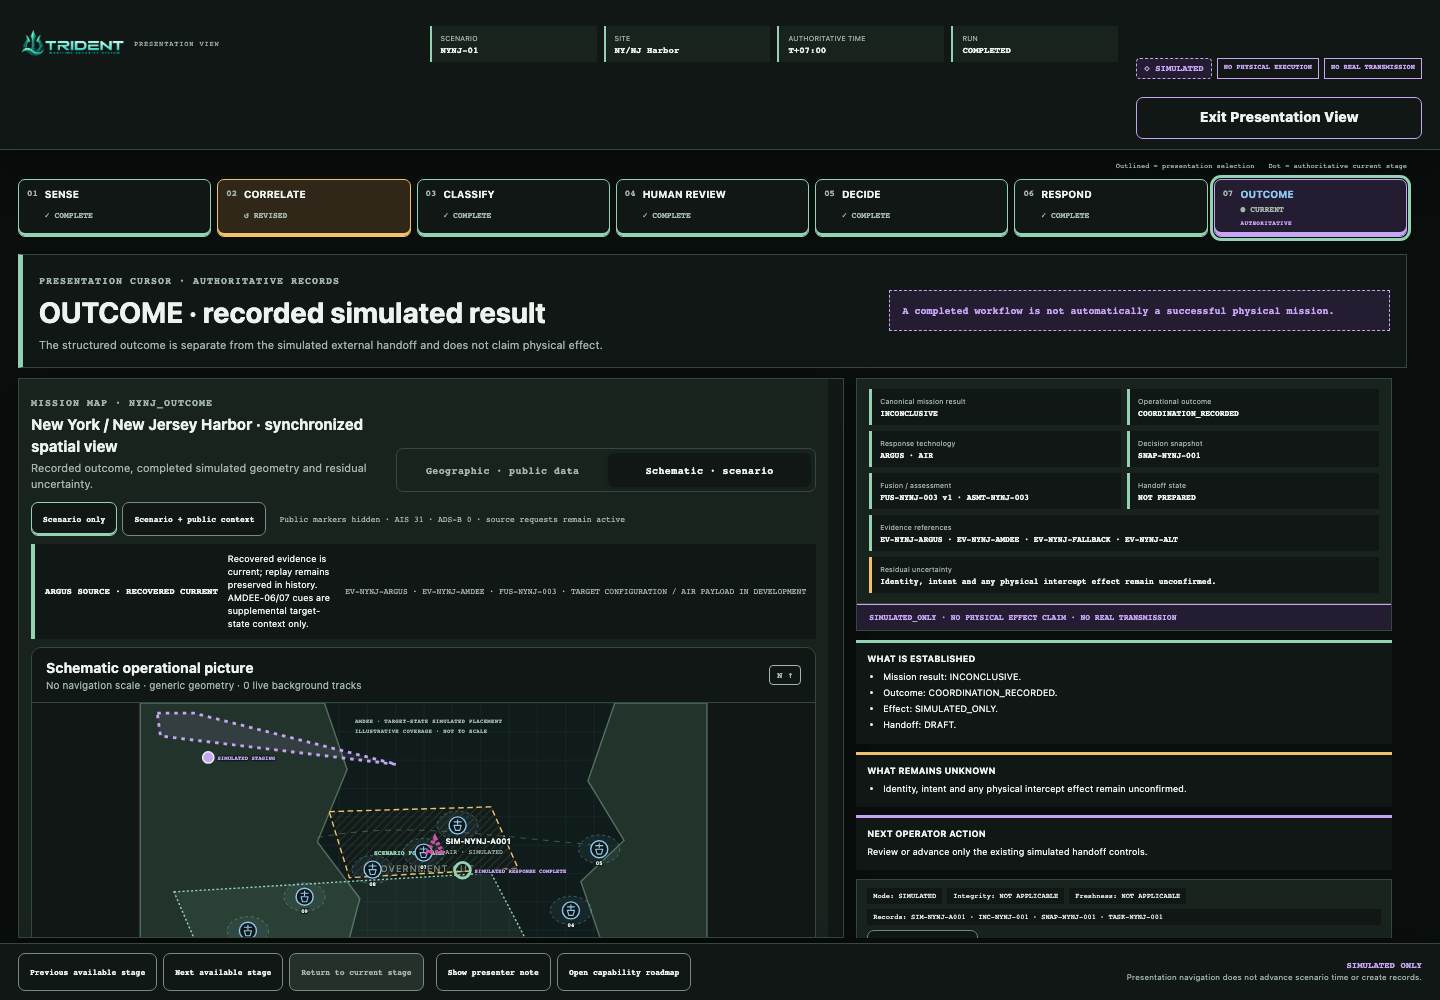Image resolution: width=1440 pixels, height=1000 pixels.
Task: Choose Scenario + public context layer option
Action: [x=194, y=519]
